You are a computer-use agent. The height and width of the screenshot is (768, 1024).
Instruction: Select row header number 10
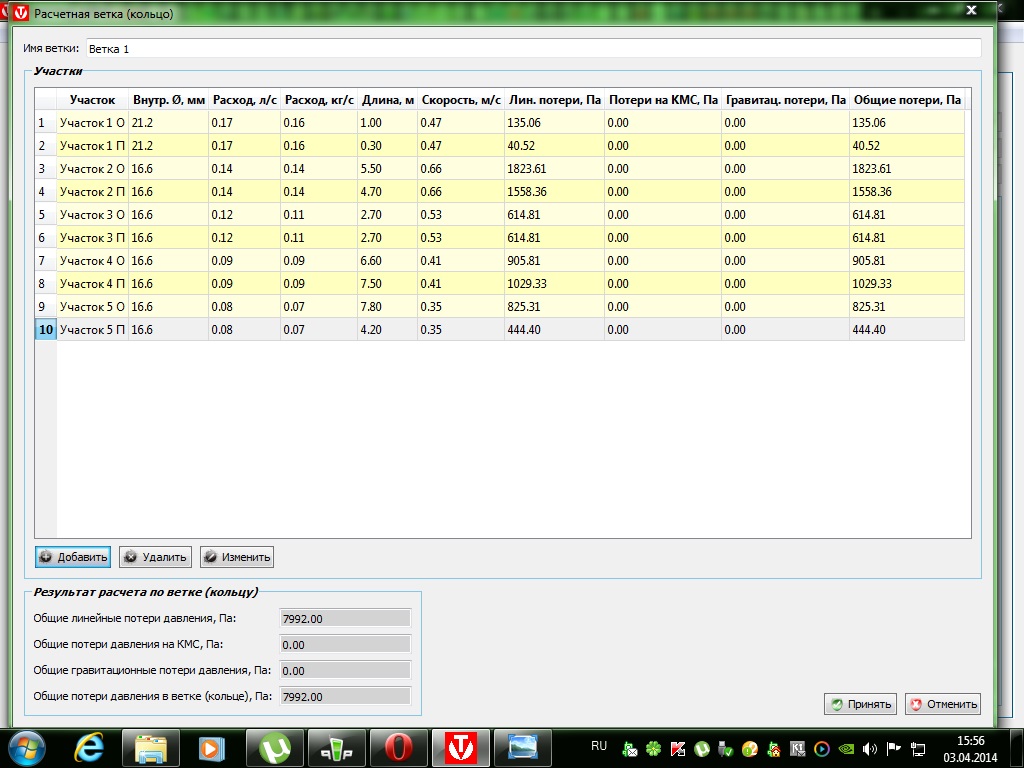tap(46, 329)
